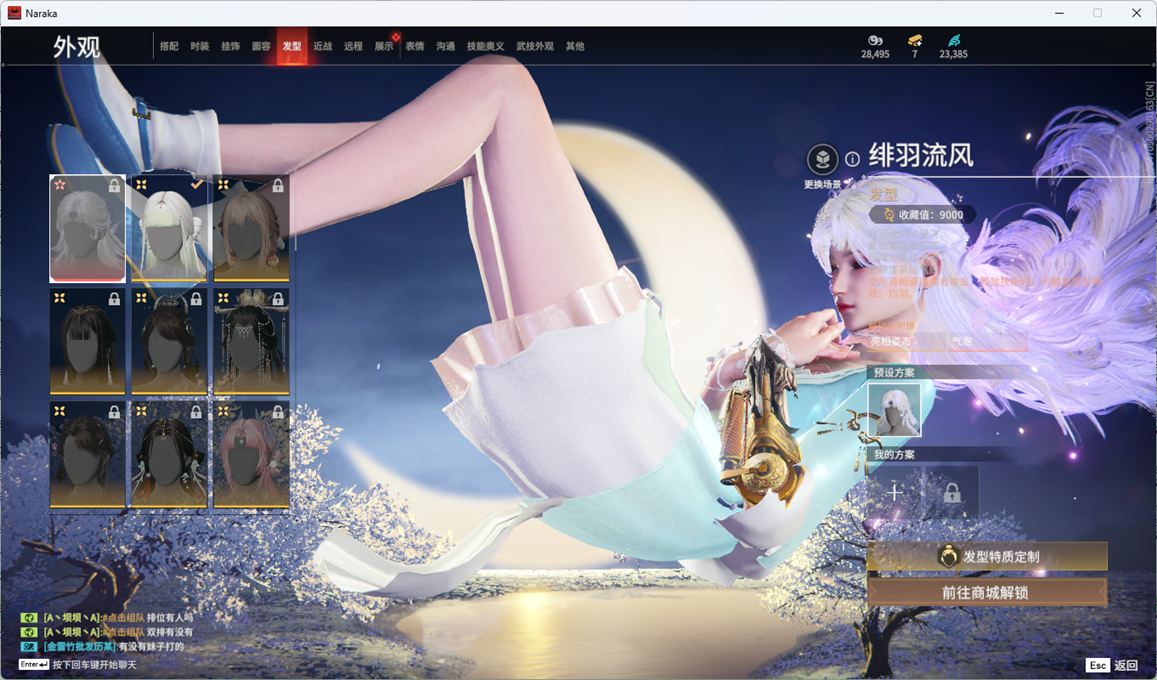This screenshot has height=680, width=1157.
Task: Open the info icon beside 绯羽流风
Action: coord(852,159)
